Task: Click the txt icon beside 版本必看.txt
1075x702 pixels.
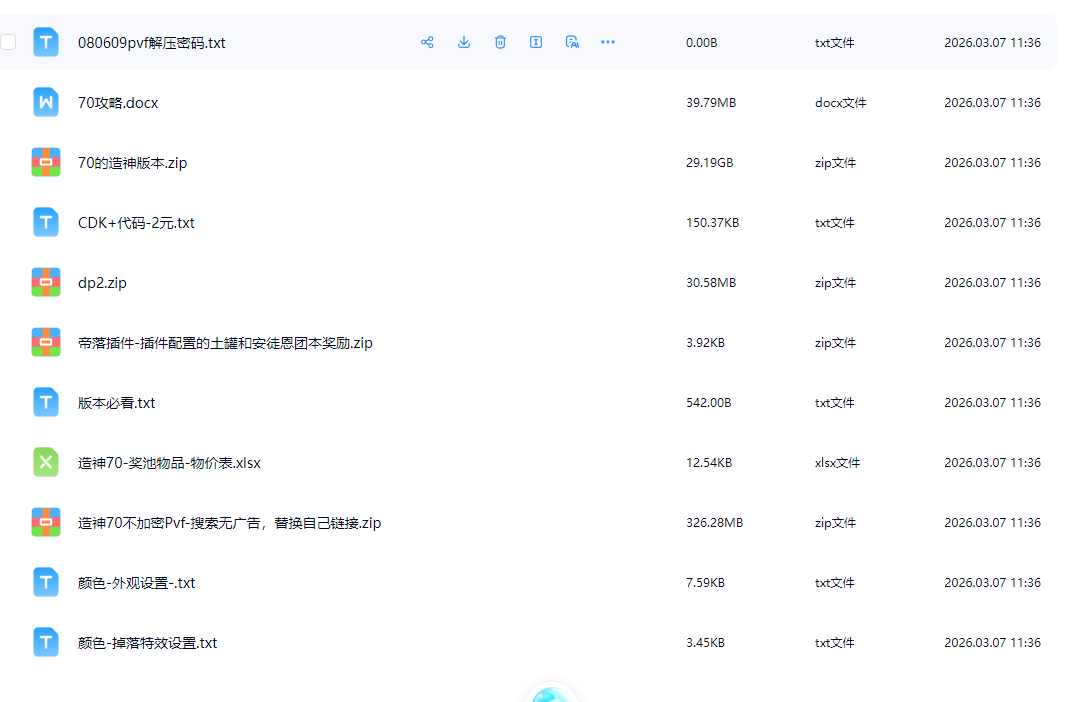Action: point(45,402)
